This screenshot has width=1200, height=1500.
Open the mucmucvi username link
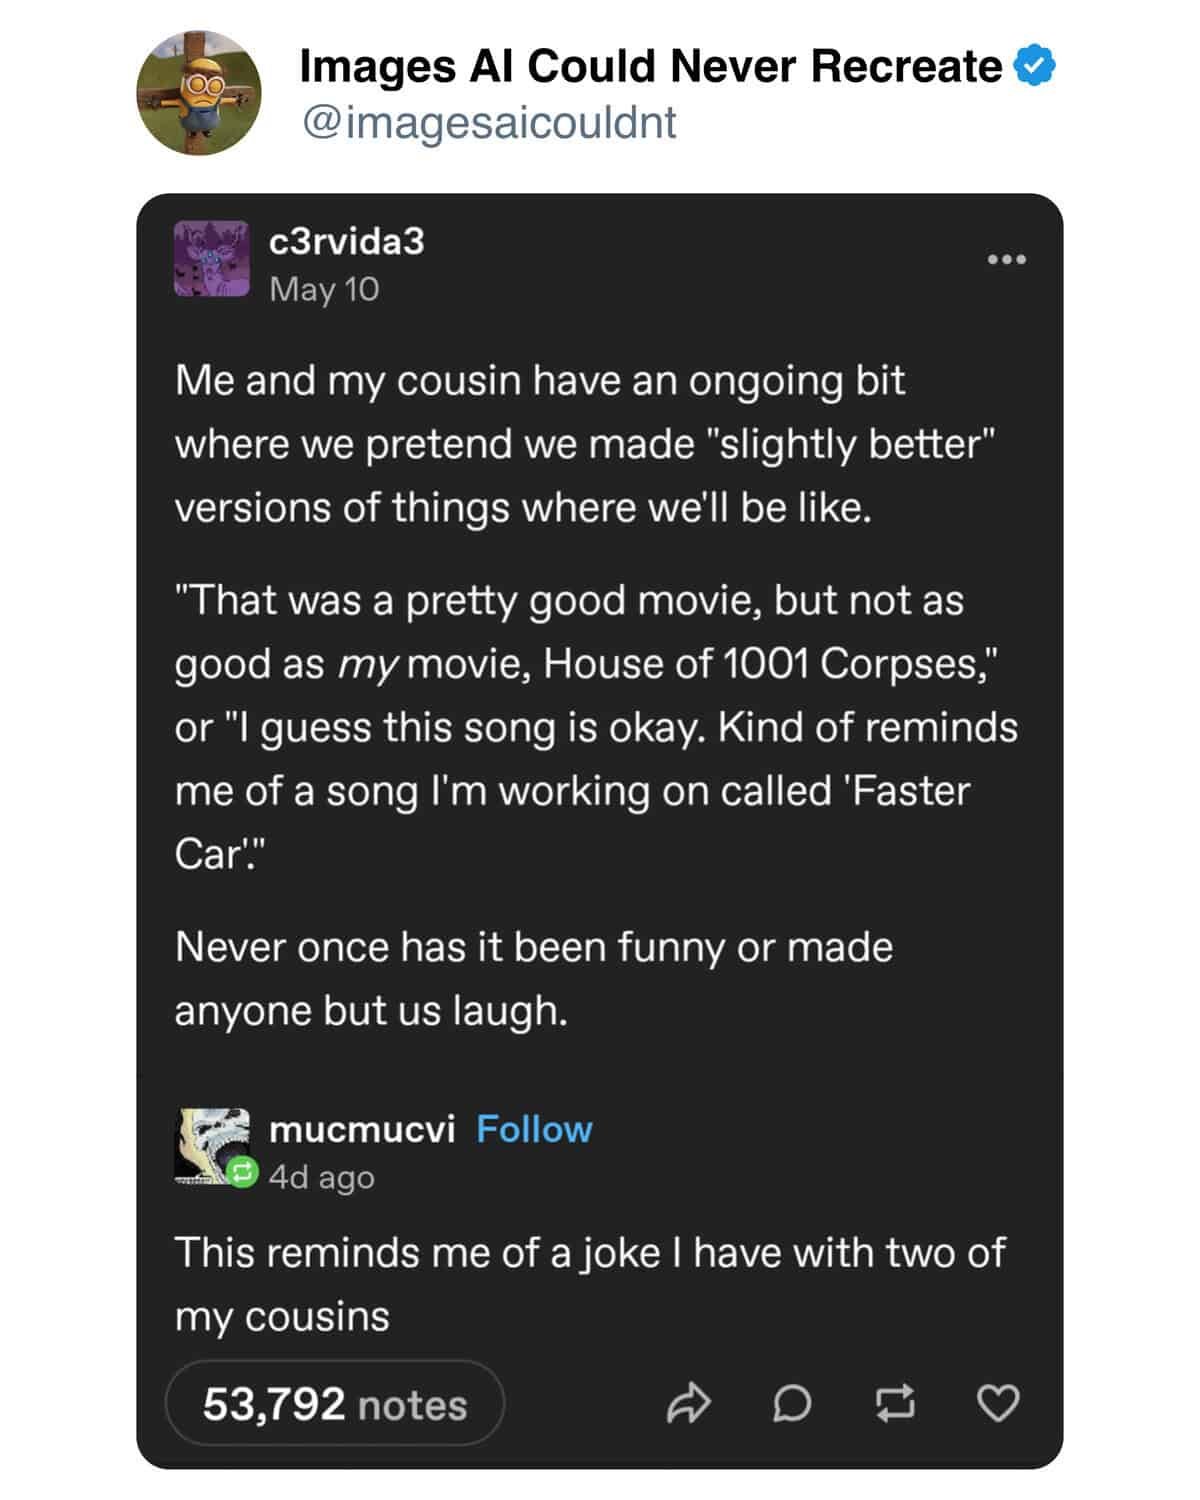tap(362, 1129)
